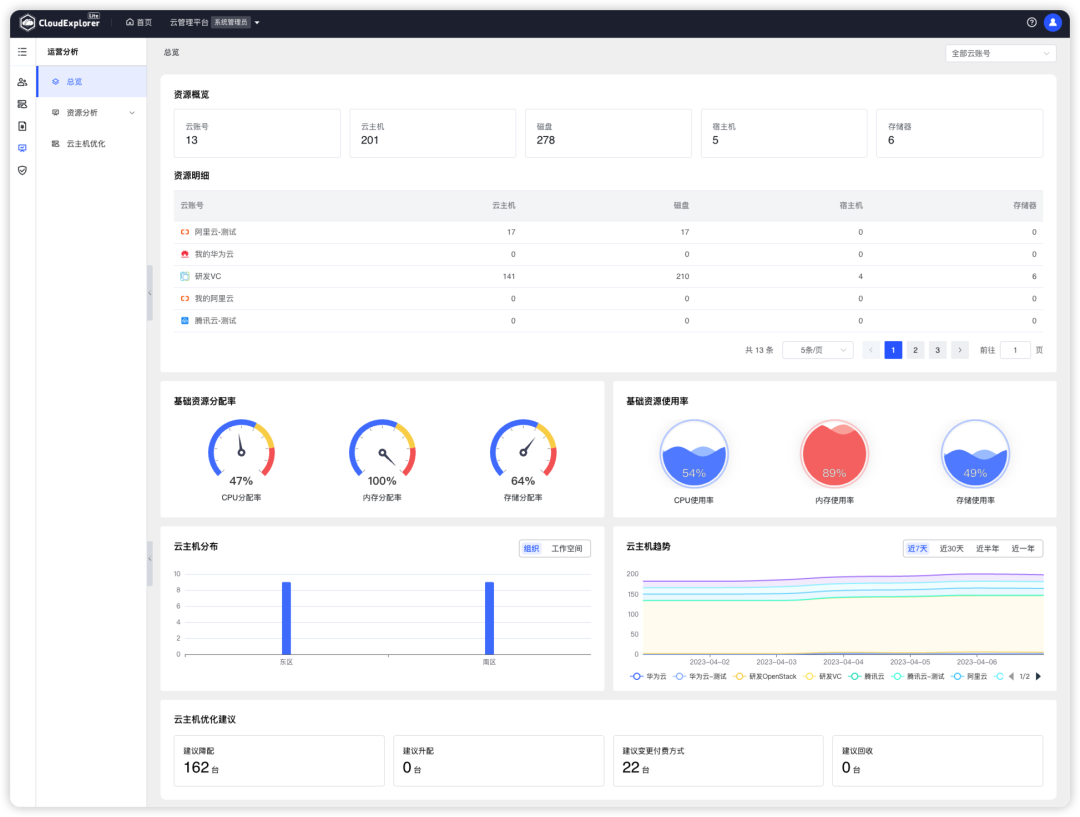Image resolution: width=1080 pixels, height=817 pixels.
Task: Click the CloudExplorer logo icon
Action: point(28,21)
